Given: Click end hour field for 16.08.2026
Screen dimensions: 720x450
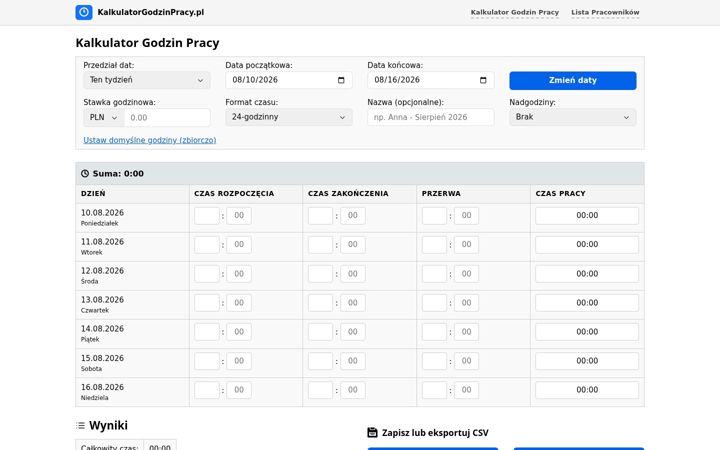Looking at the screenshot, I should click(x=321, y=390).
